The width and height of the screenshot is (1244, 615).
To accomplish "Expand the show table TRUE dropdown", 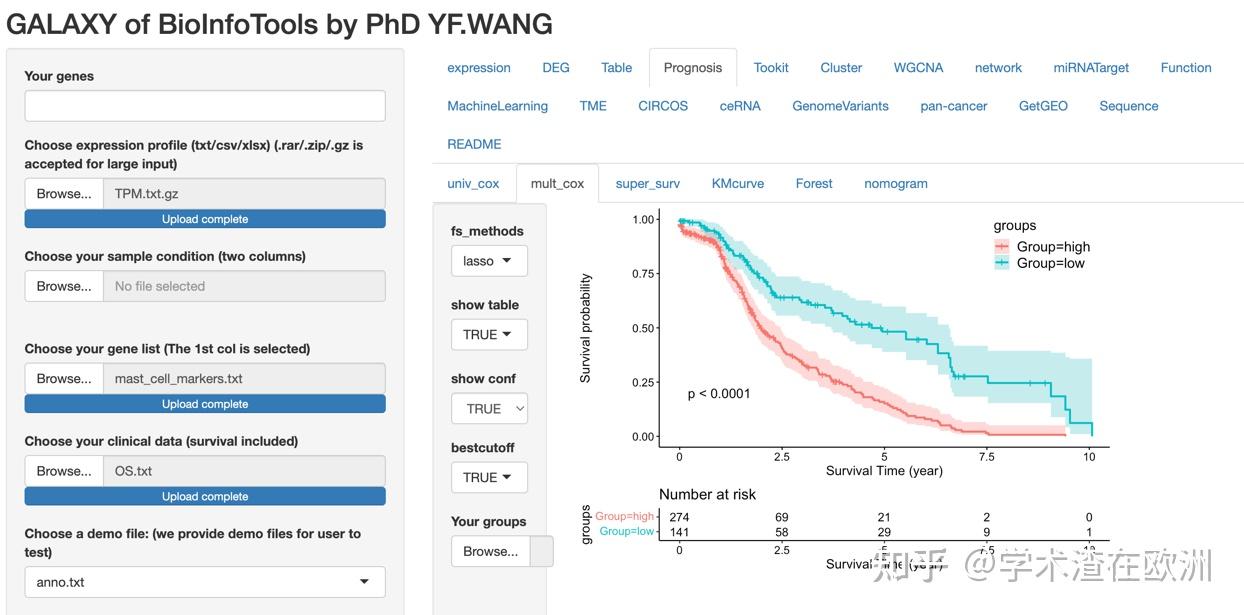I will (x=489, y=335).
